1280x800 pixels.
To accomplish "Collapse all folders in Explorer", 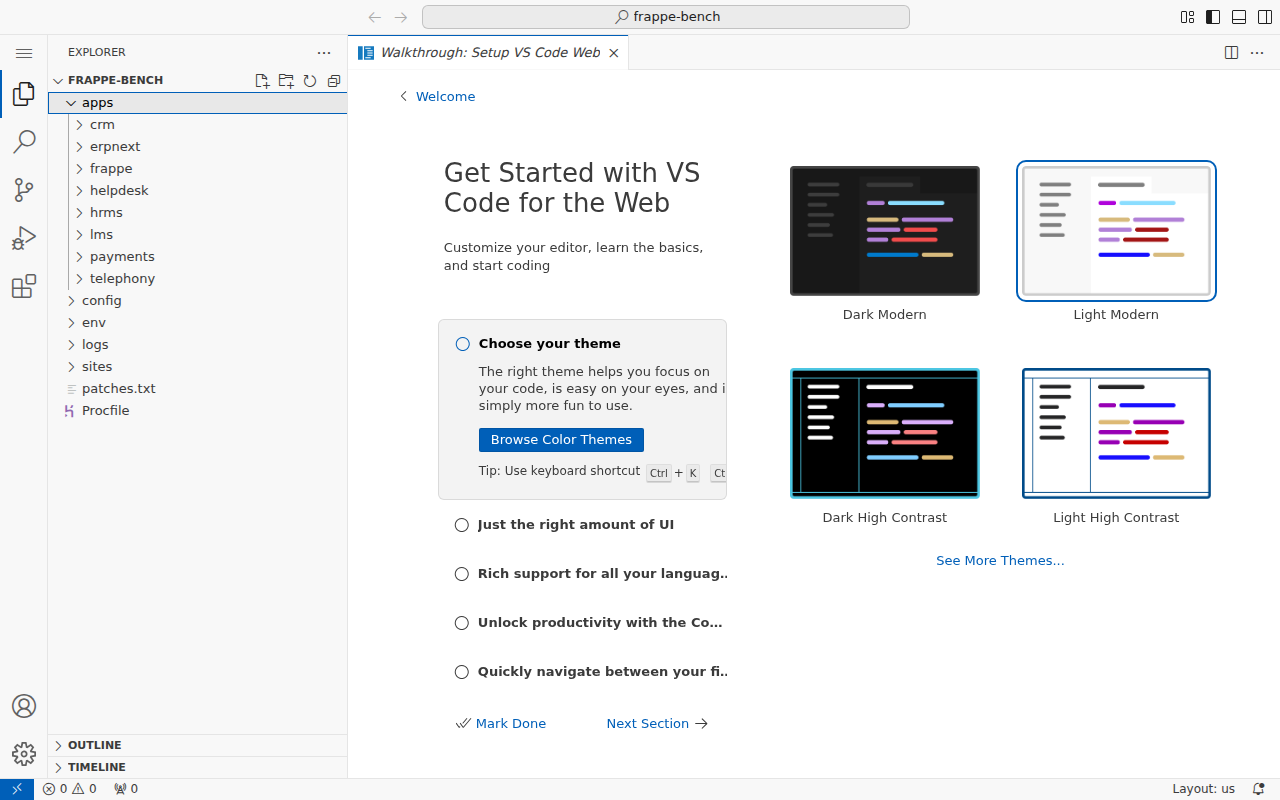I will tap(334, 81).
